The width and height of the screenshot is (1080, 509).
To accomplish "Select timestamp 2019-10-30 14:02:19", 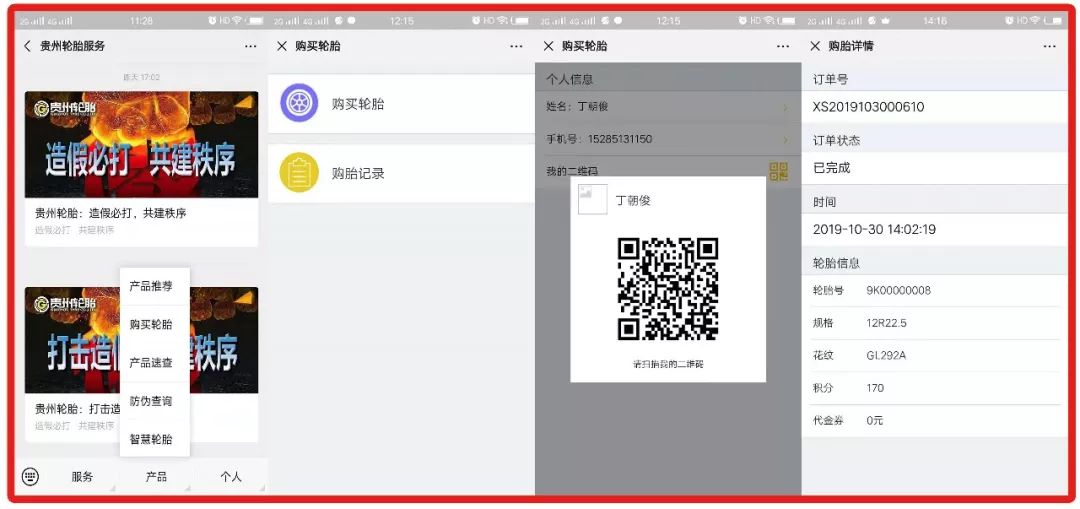I will 874,229.
